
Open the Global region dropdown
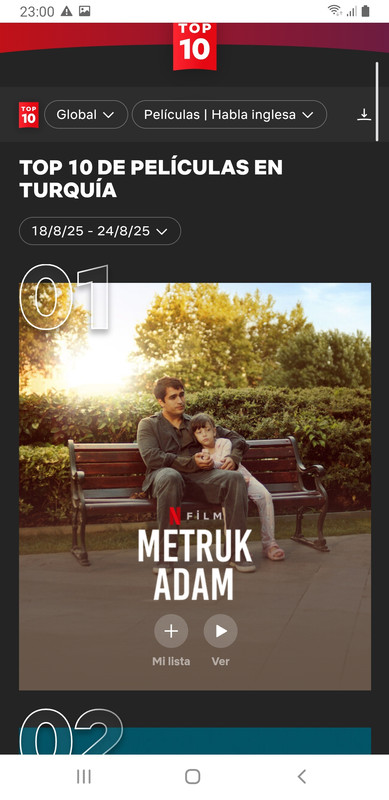[86, 114]
